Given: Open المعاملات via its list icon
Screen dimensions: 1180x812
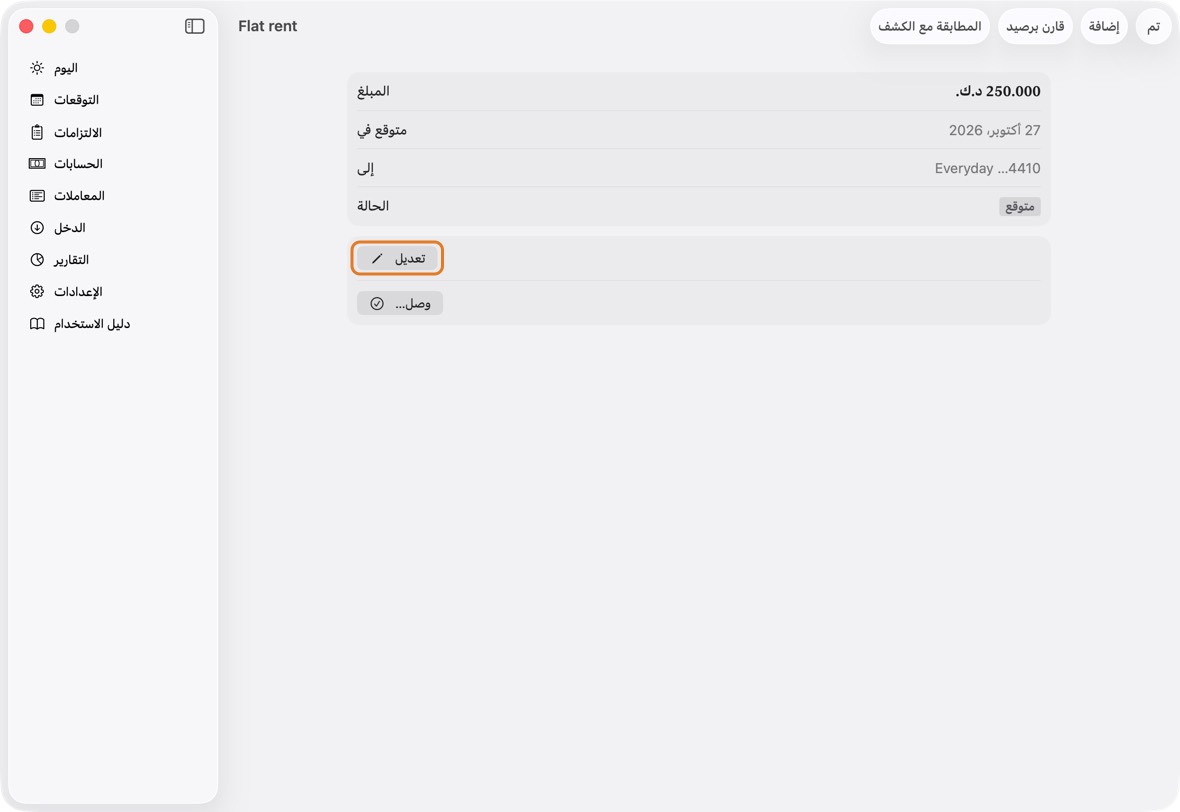Looking at the screenshot, I should pos(37,196).
